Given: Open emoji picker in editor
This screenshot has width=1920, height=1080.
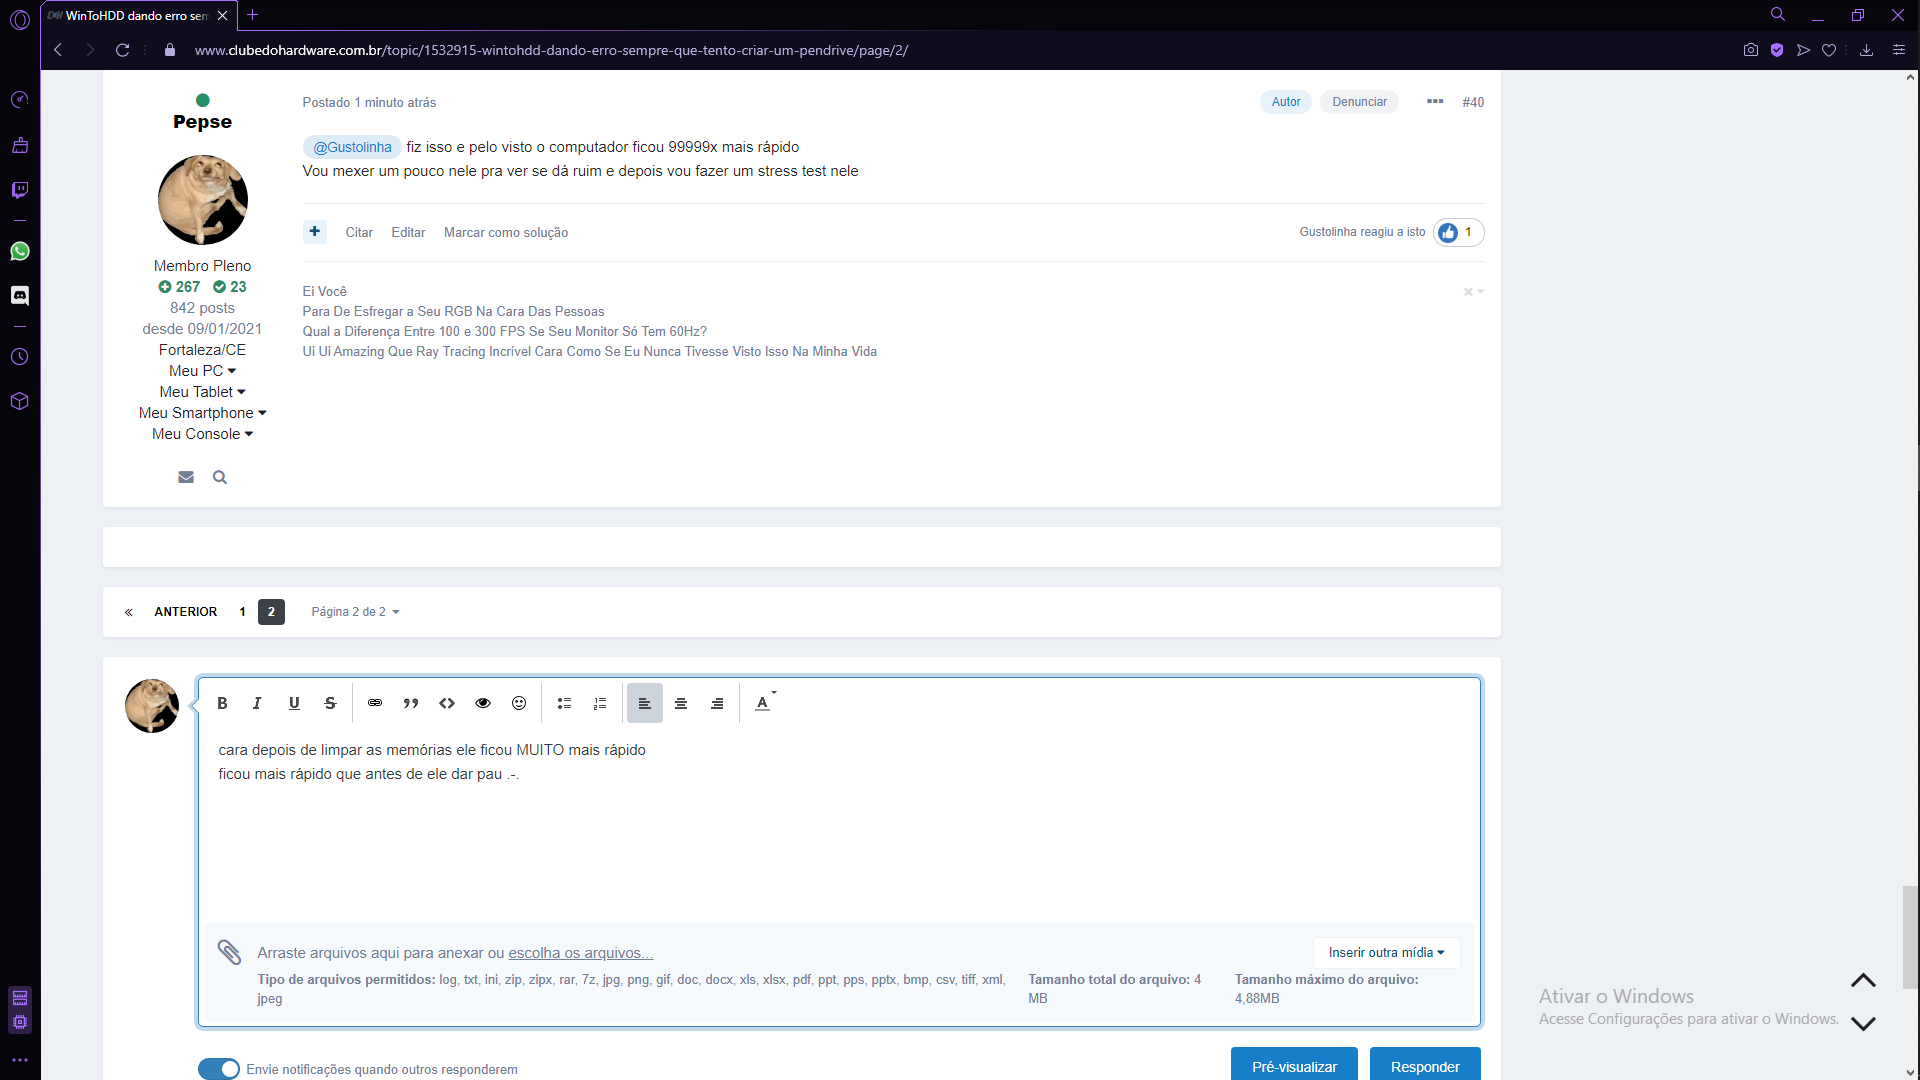Looking at the screenshot, I should (x=519, y=703).
